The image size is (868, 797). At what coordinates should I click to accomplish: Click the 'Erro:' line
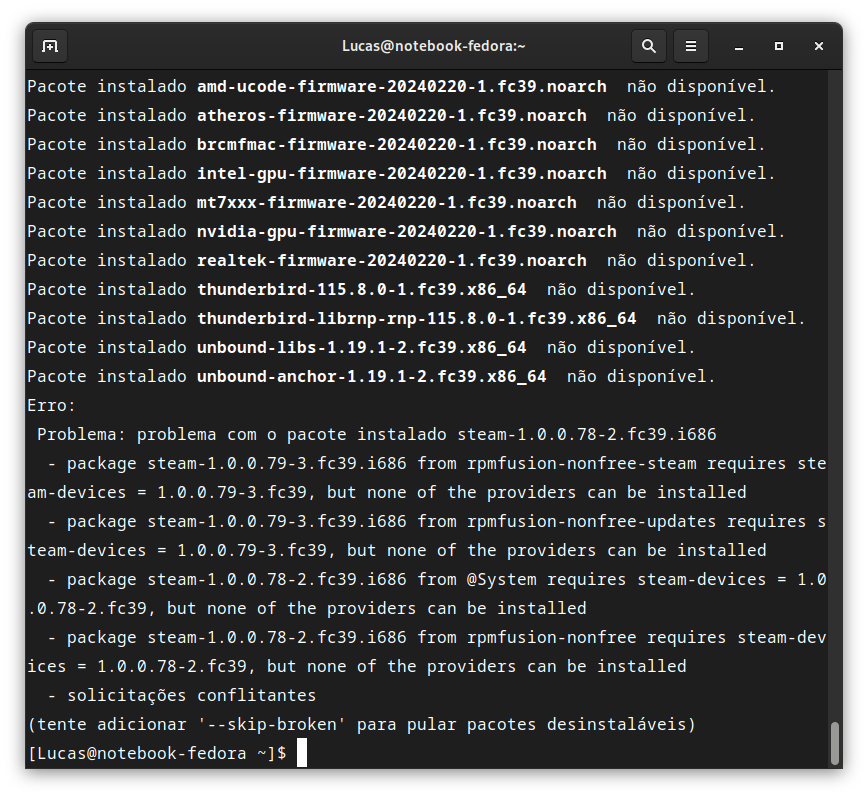tap(51, 406)
